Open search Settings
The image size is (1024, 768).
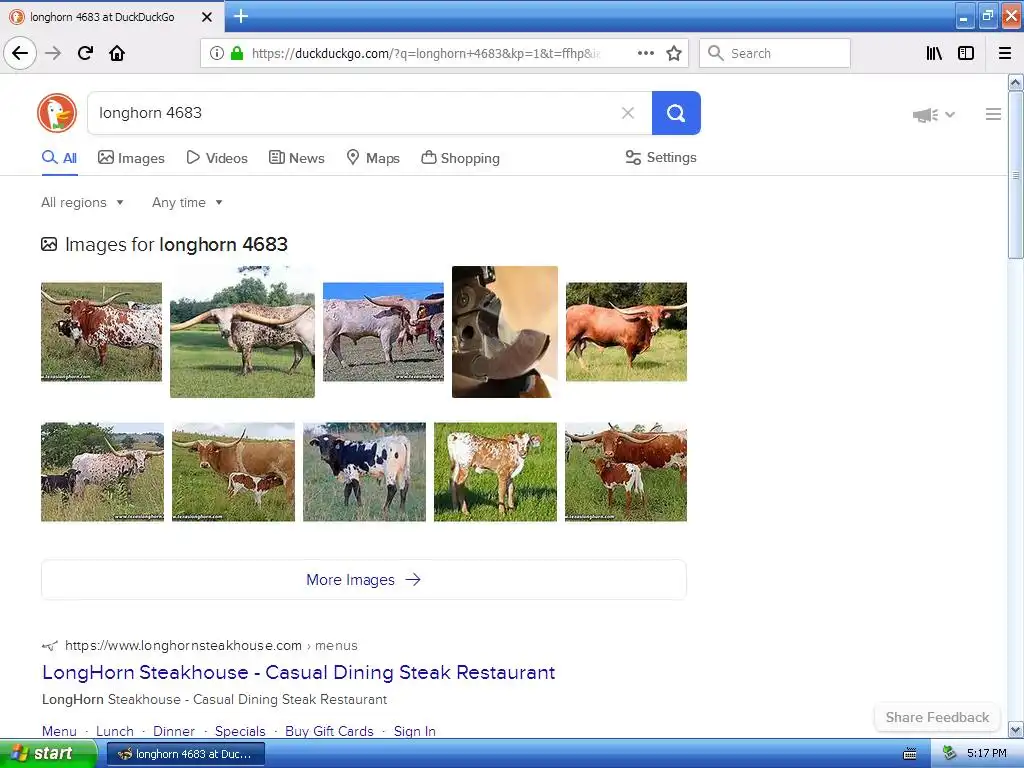[661, 157]
